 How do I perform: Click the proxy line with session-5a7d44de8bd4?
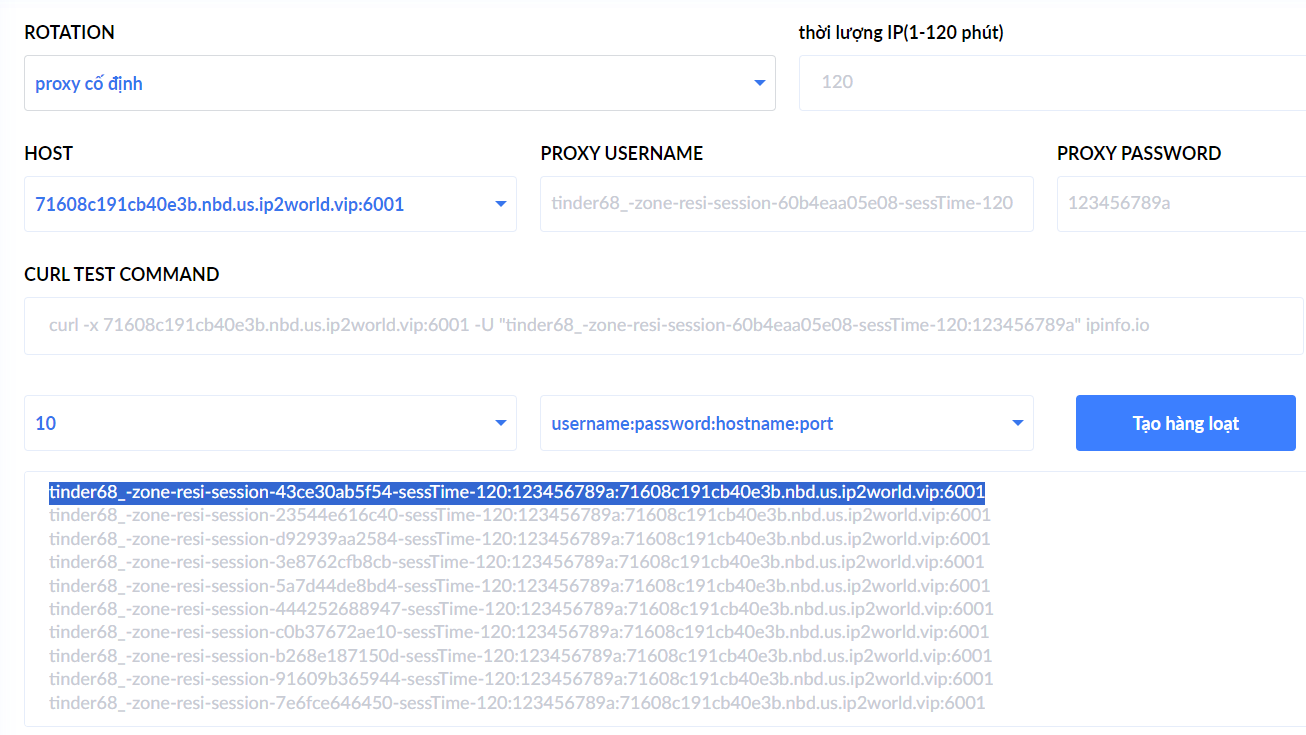tap(519, 586)
